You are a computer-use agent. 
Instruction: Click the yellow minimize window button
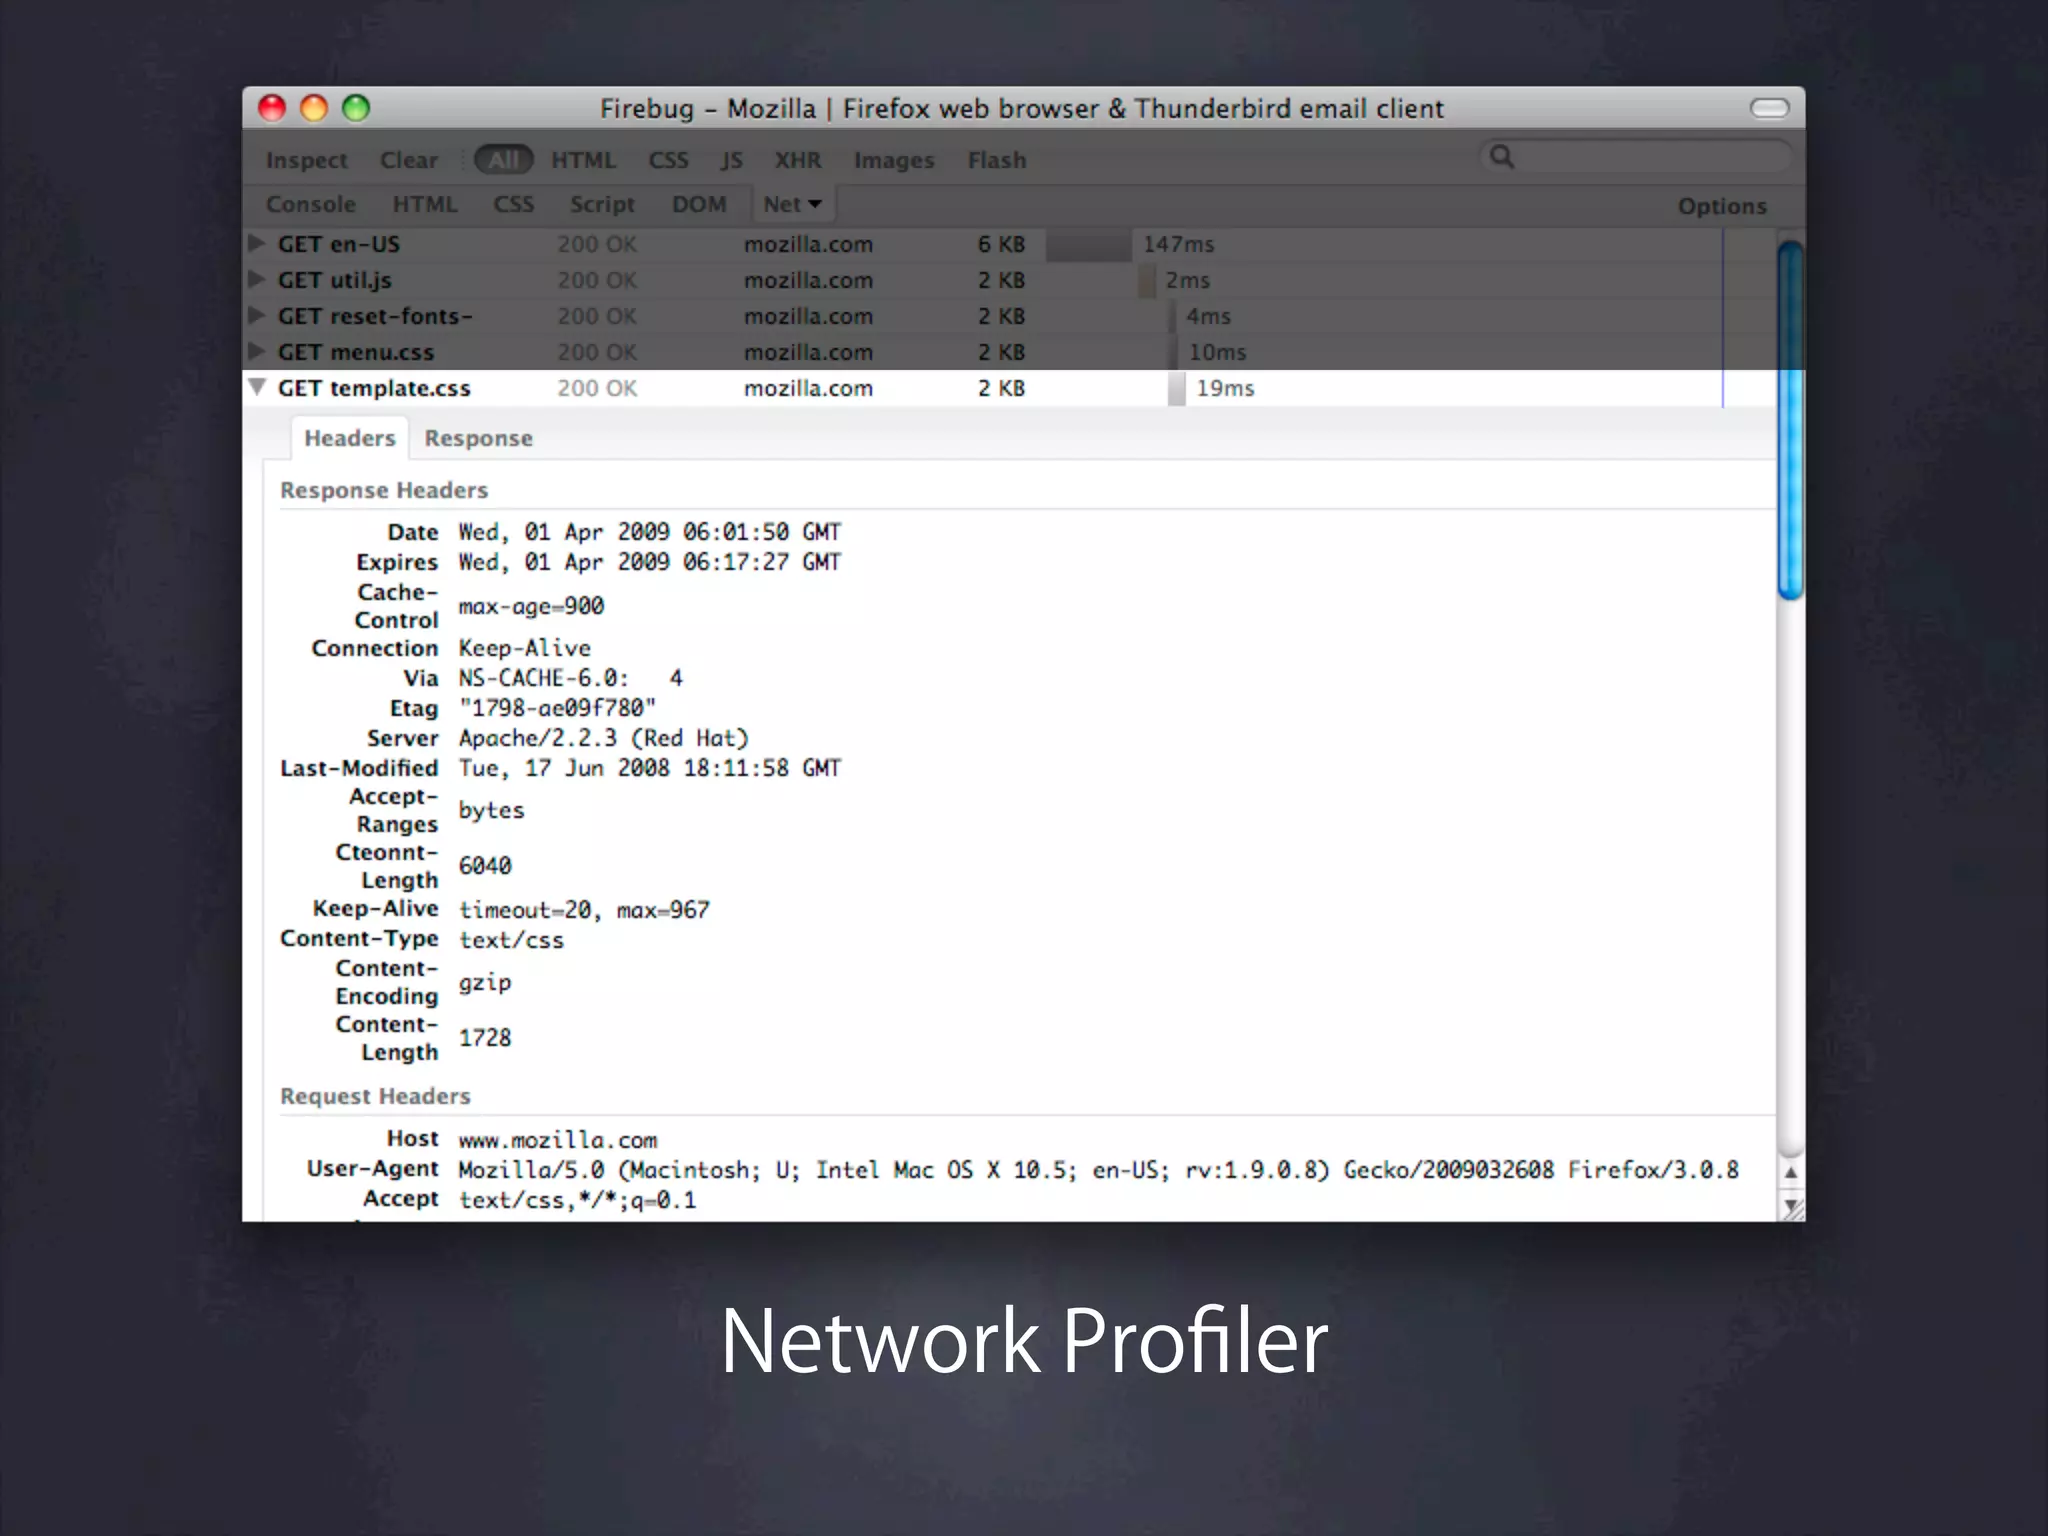pos(314,108)
